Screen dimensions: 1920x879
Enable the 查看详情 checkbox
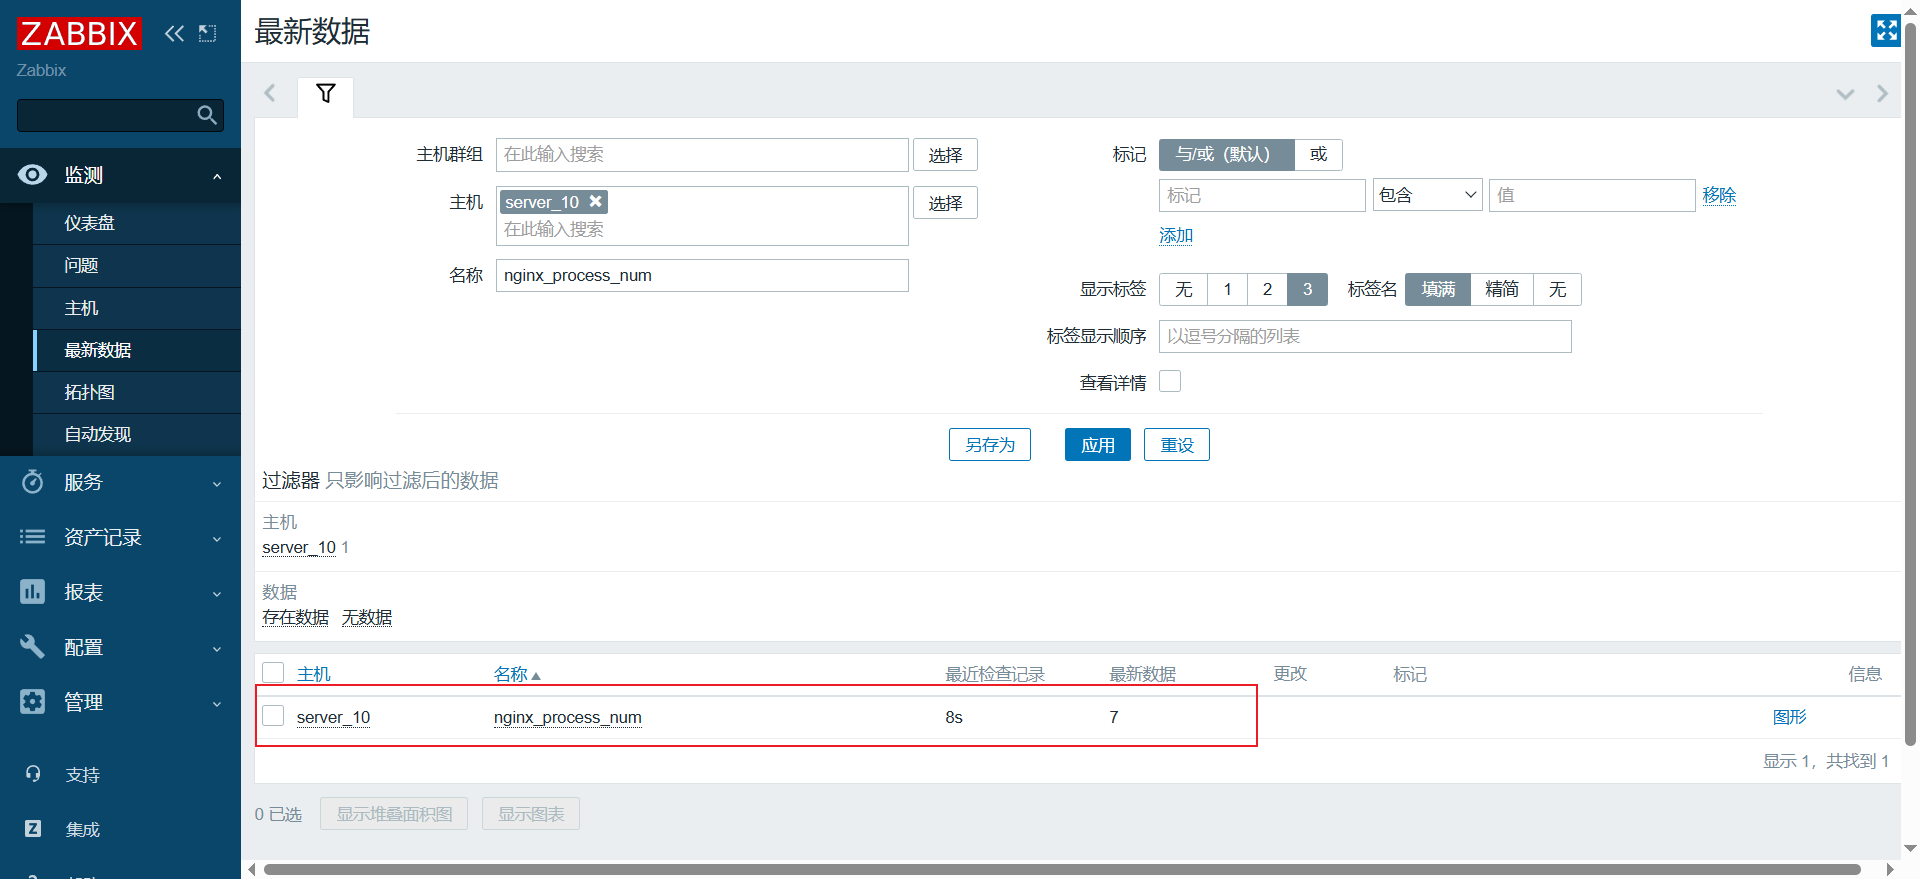click(1170, 381)
